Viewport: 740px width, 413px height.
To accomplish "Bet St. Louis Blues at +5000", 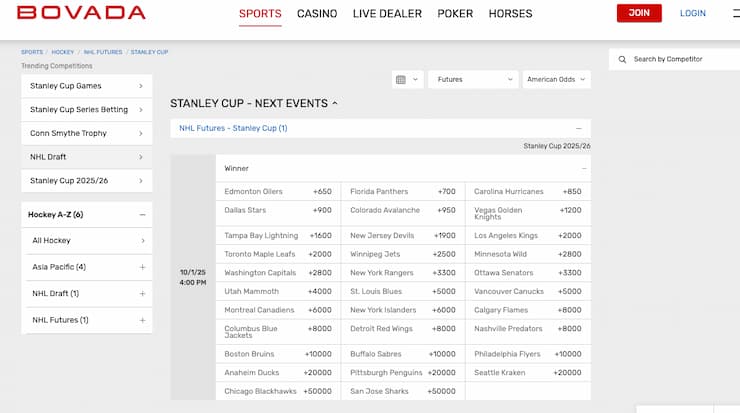I will pos(403,292).
